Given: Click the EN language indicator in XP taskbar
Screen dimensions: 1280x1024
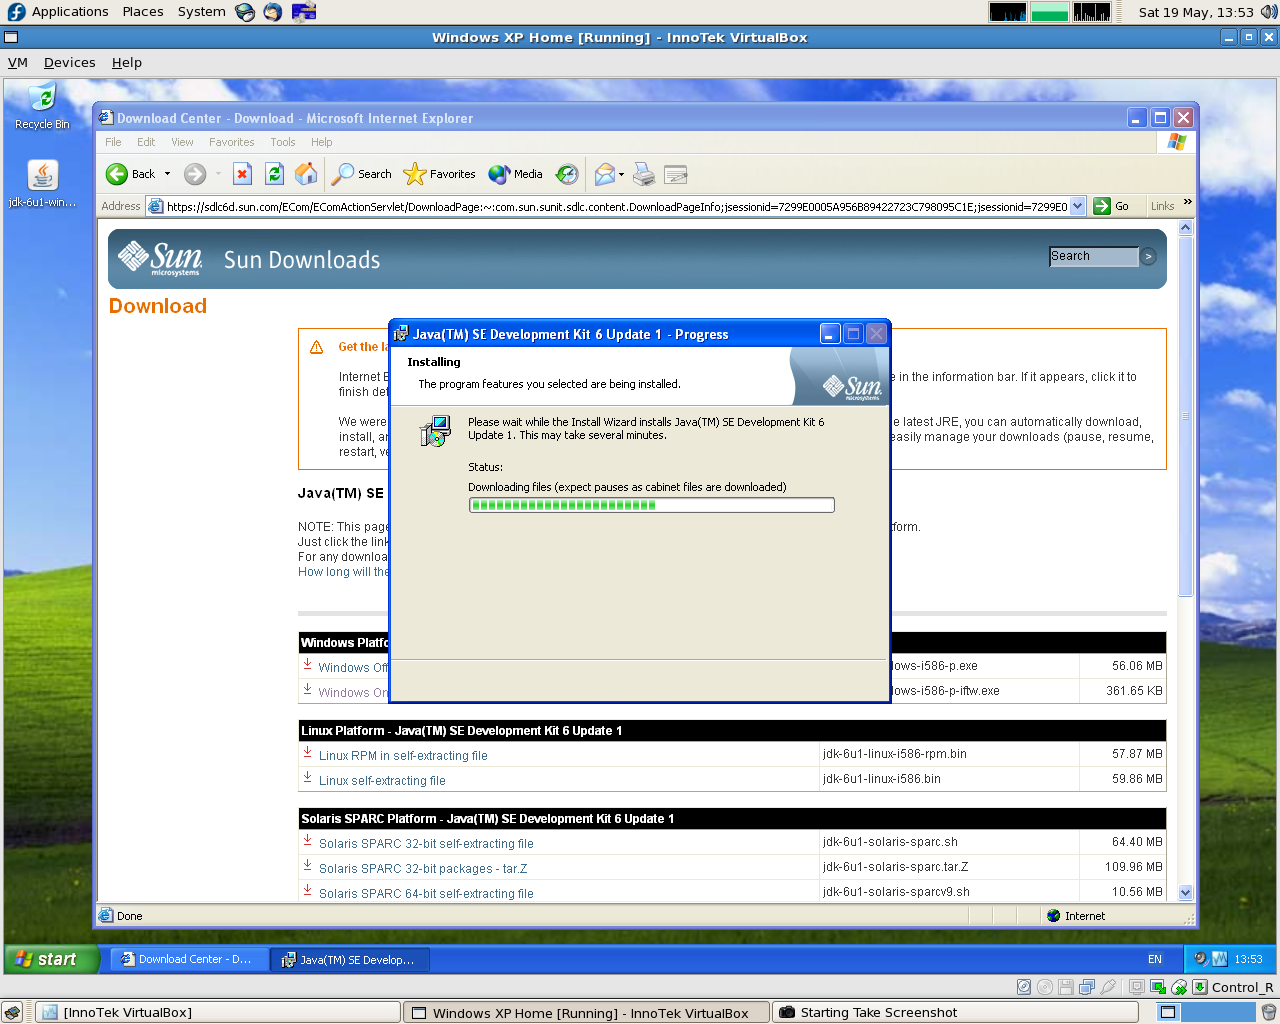Looking at the screenshot, I should [x=1155, y=959].
